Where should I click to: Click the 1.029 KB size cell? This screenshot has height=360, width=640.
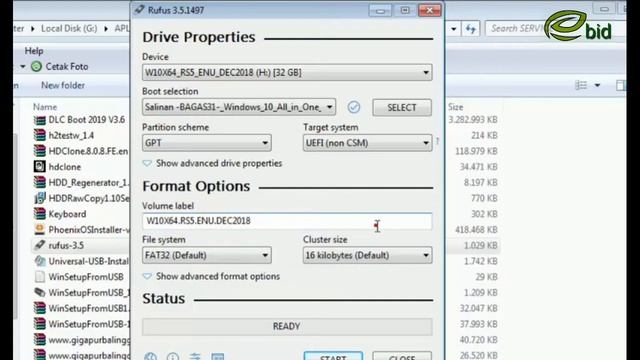pos(480,245)
